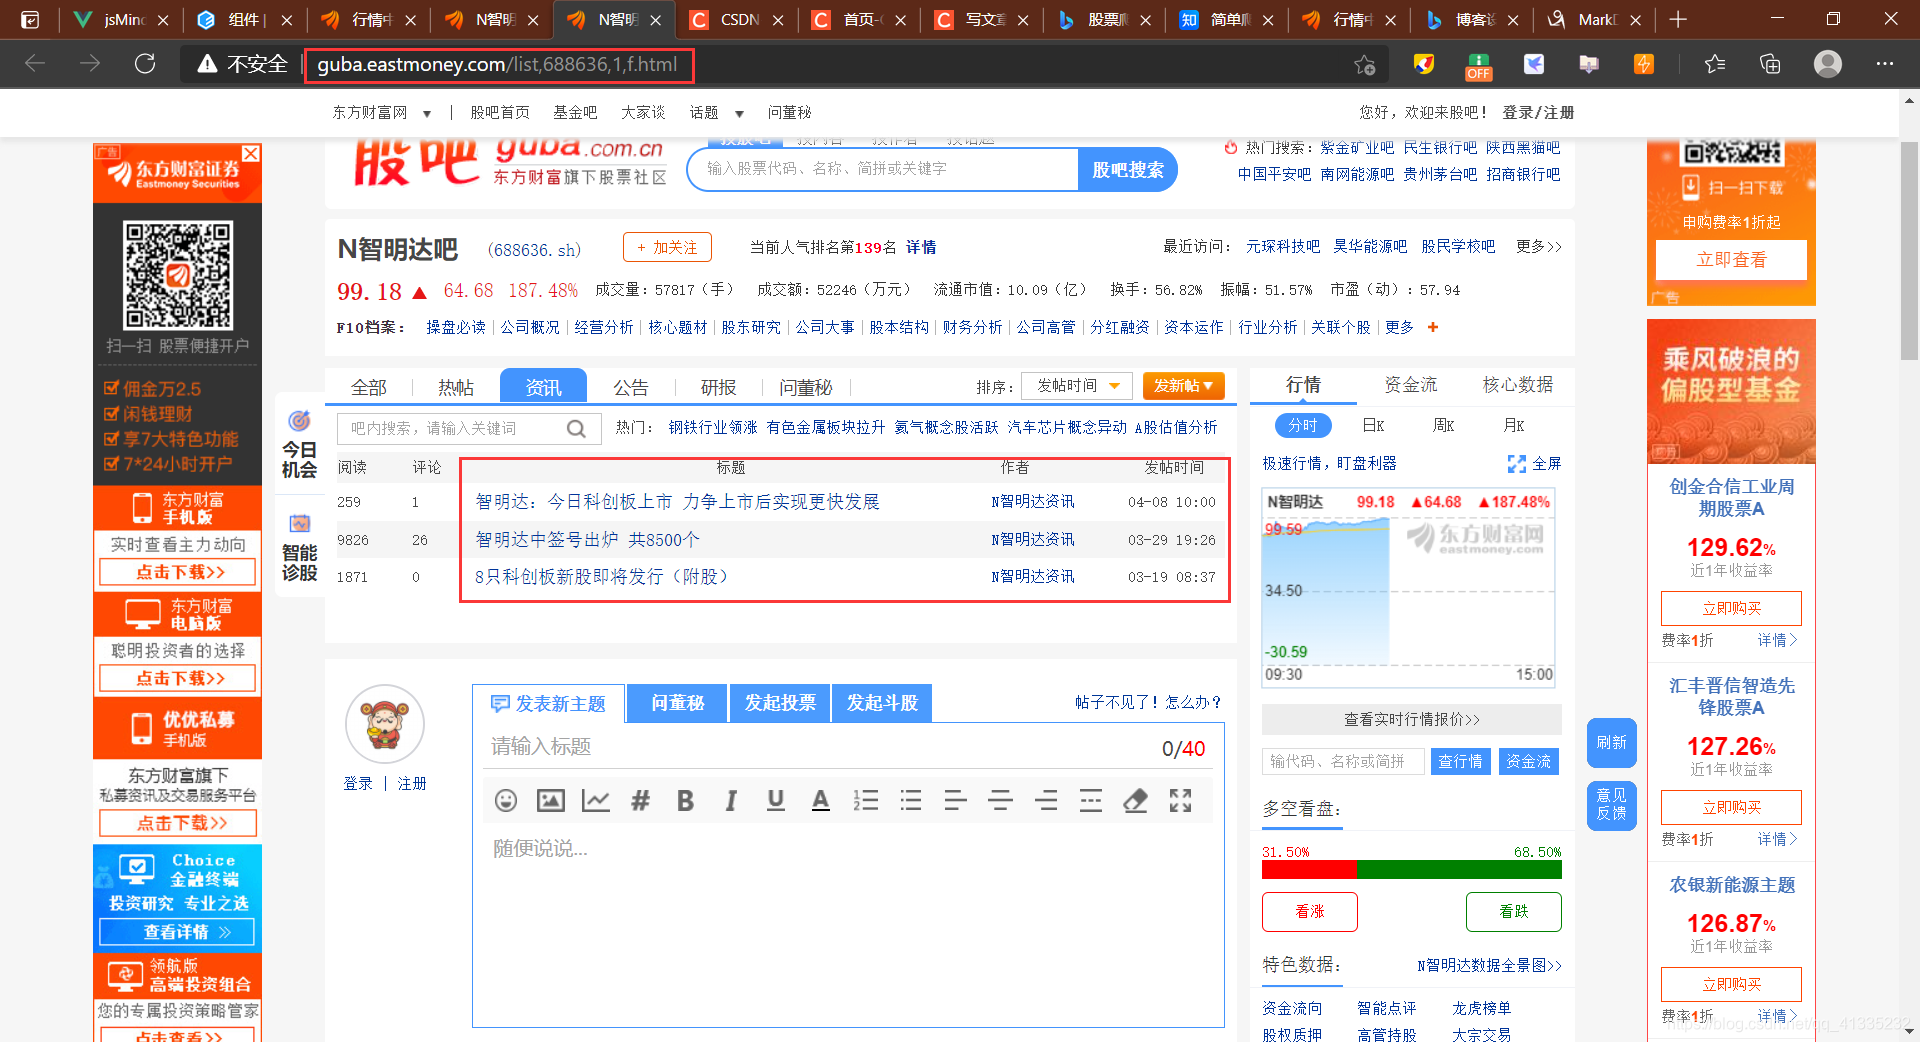Click 登录/注册 link in header
The height and width of the screenshot is (1042, 1920).
pos(1538,113)
